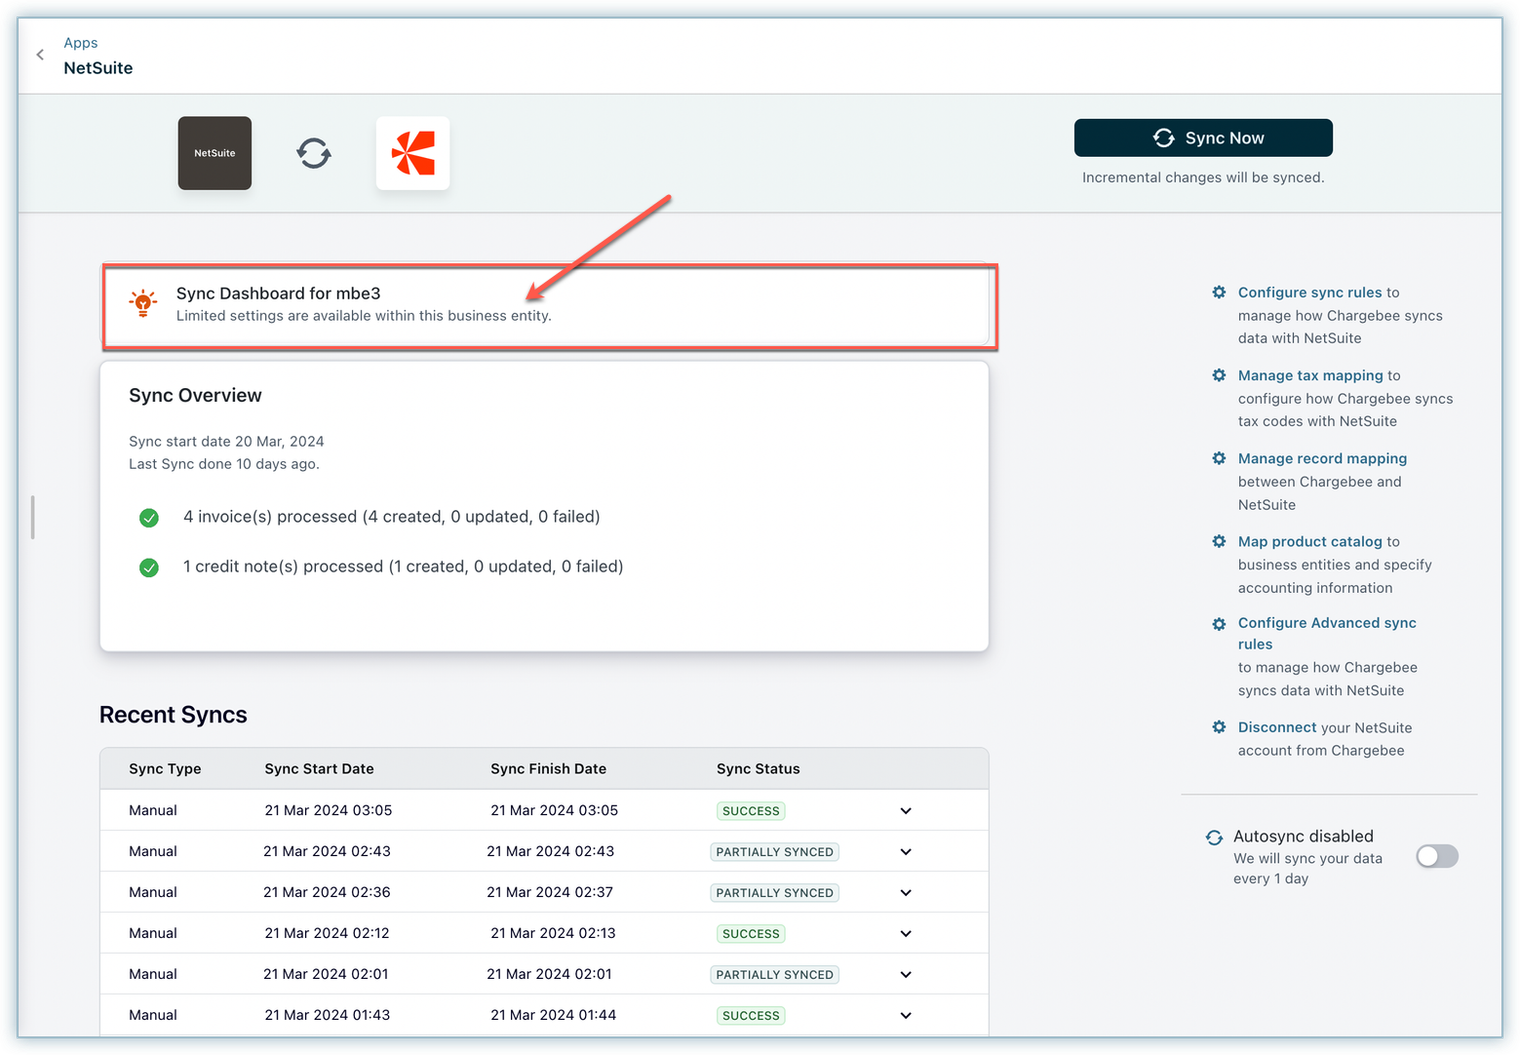1520x1055 pixels.
Task: Open Manage record mapping link
Action: pos(1322,459)
